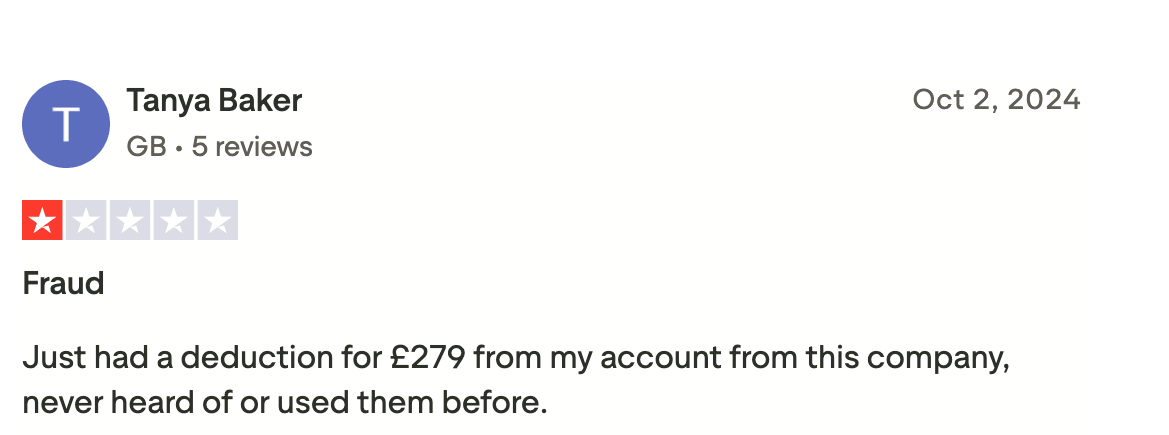This screenshot has width=1169, height=435.
Task: Select the second grey rating star
Action: (86, 221)
